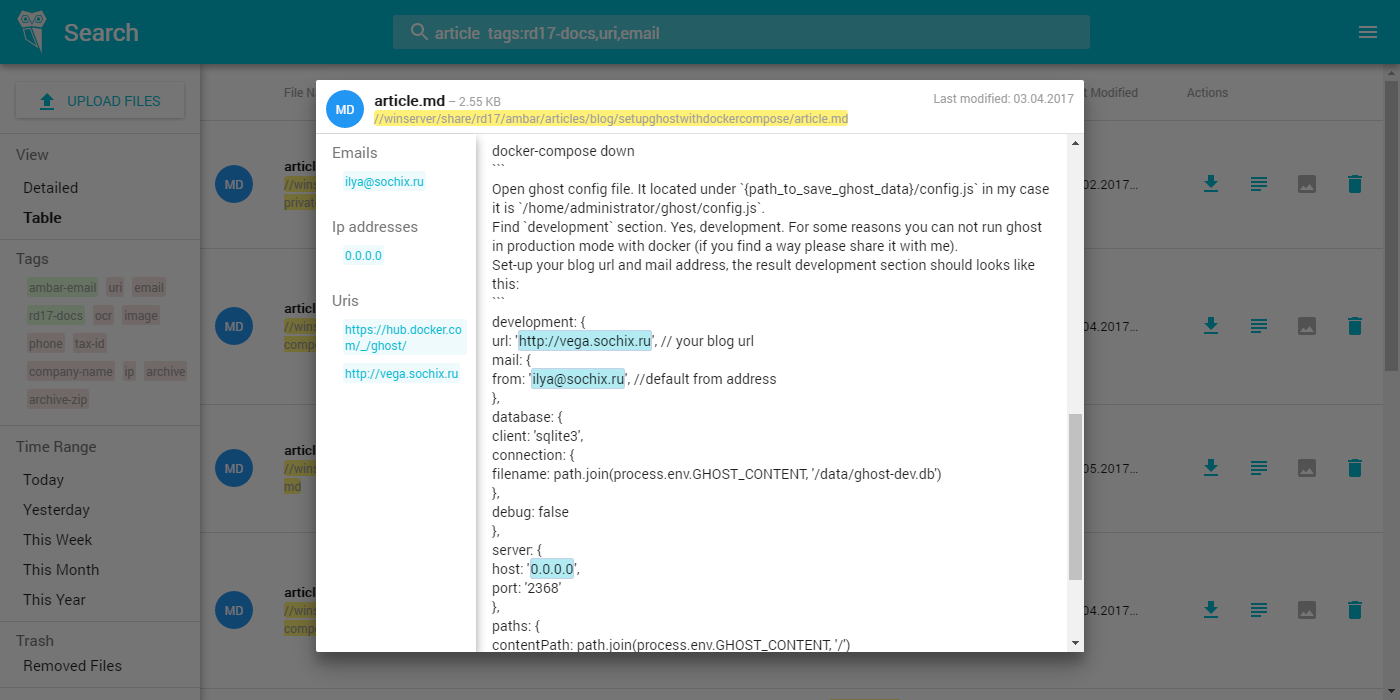This screenshot has height=700, width=1400.
Task: Select the uri tag in sidebar
Action: pyautogui.click(x=115, y=288)
